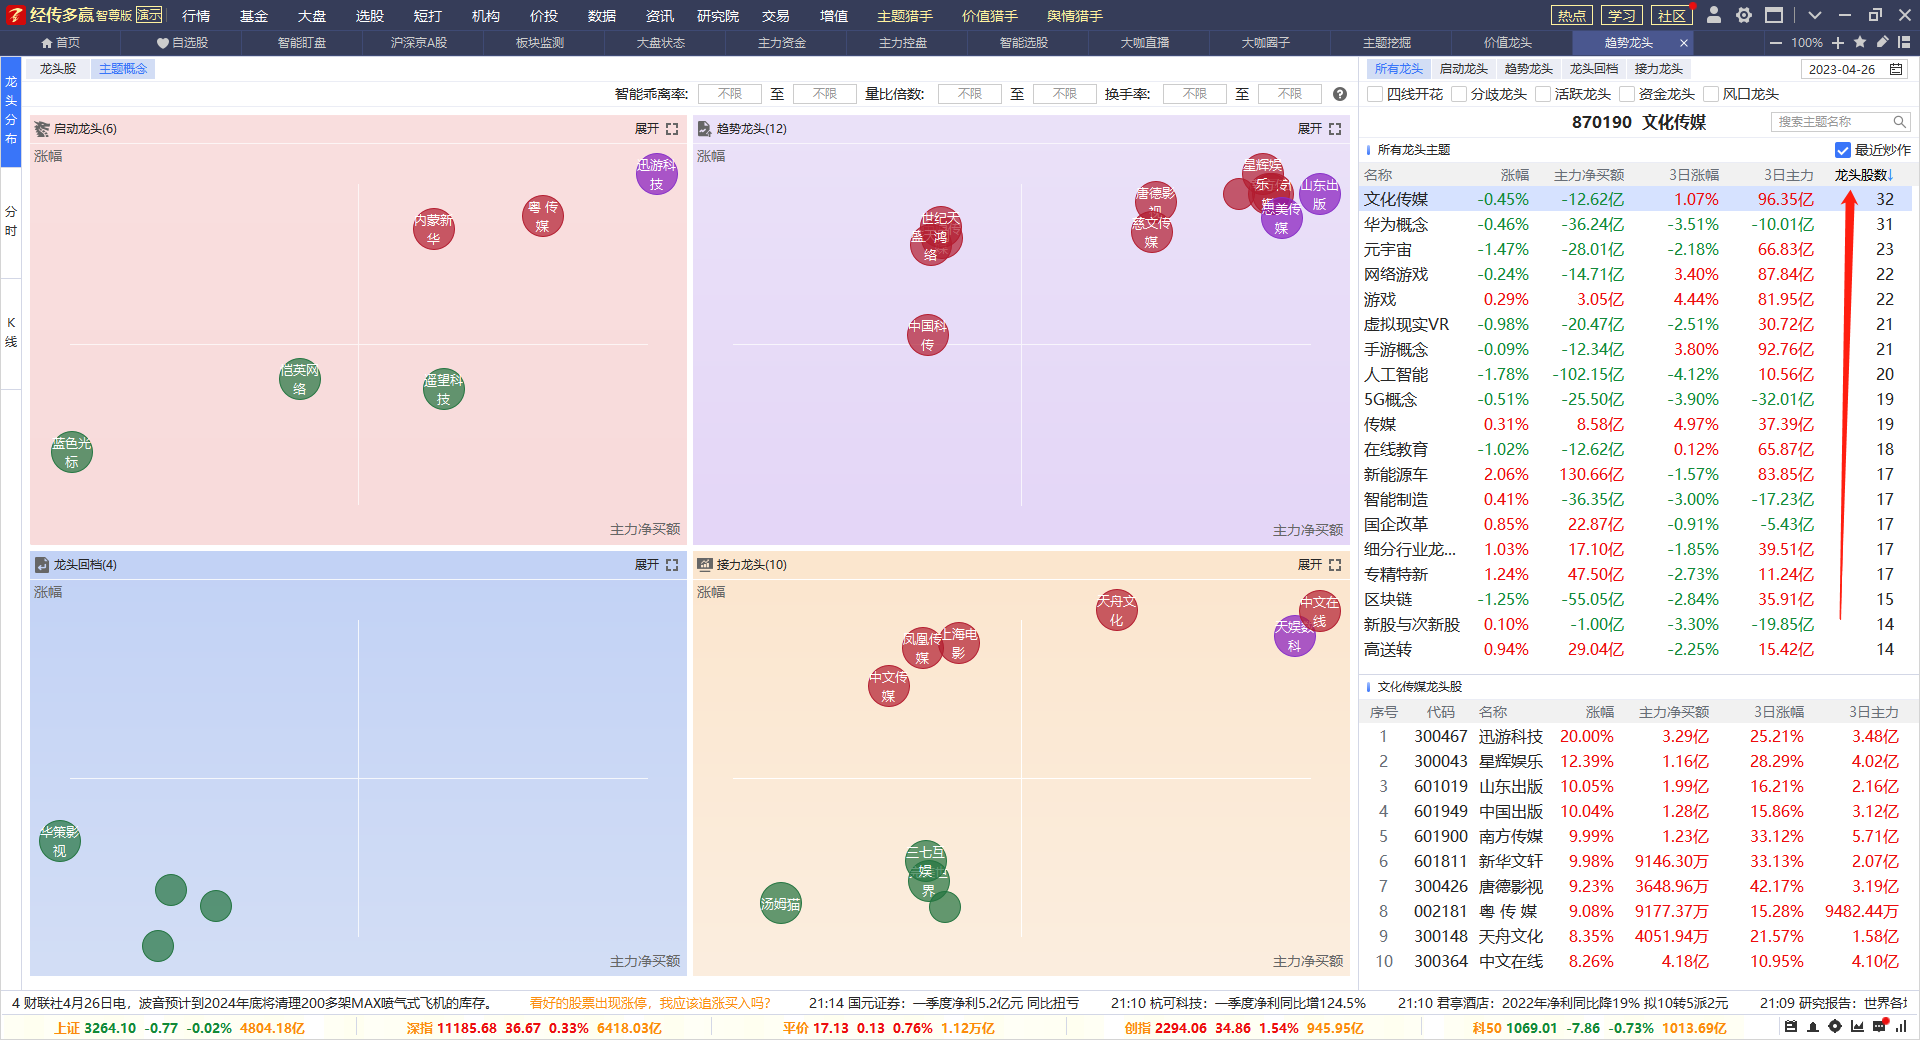Viewport: 1920px width, 1040px height.
Task: Click the target crosshair icon in status bar
Action: pyautogui.click(x=1835, y=1027)
